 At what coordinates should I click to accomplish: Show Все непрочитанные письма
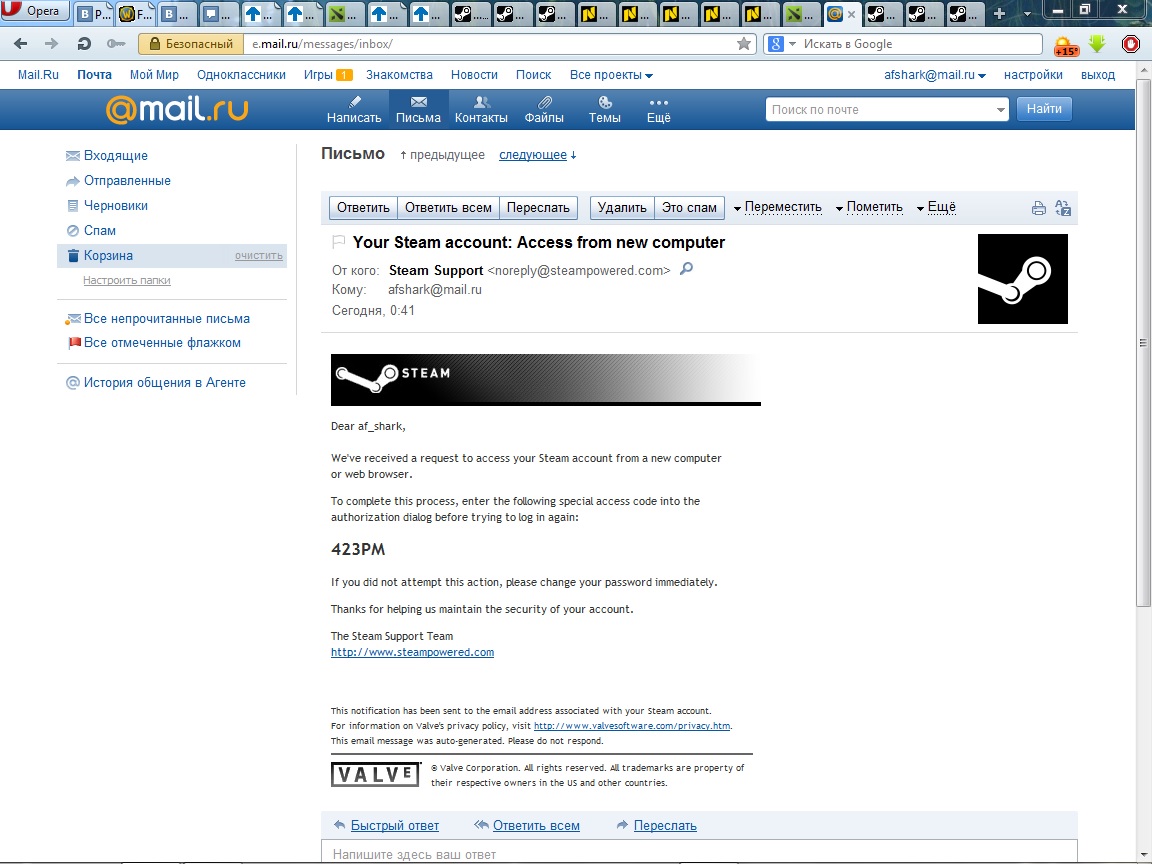(x=167, y=319)
